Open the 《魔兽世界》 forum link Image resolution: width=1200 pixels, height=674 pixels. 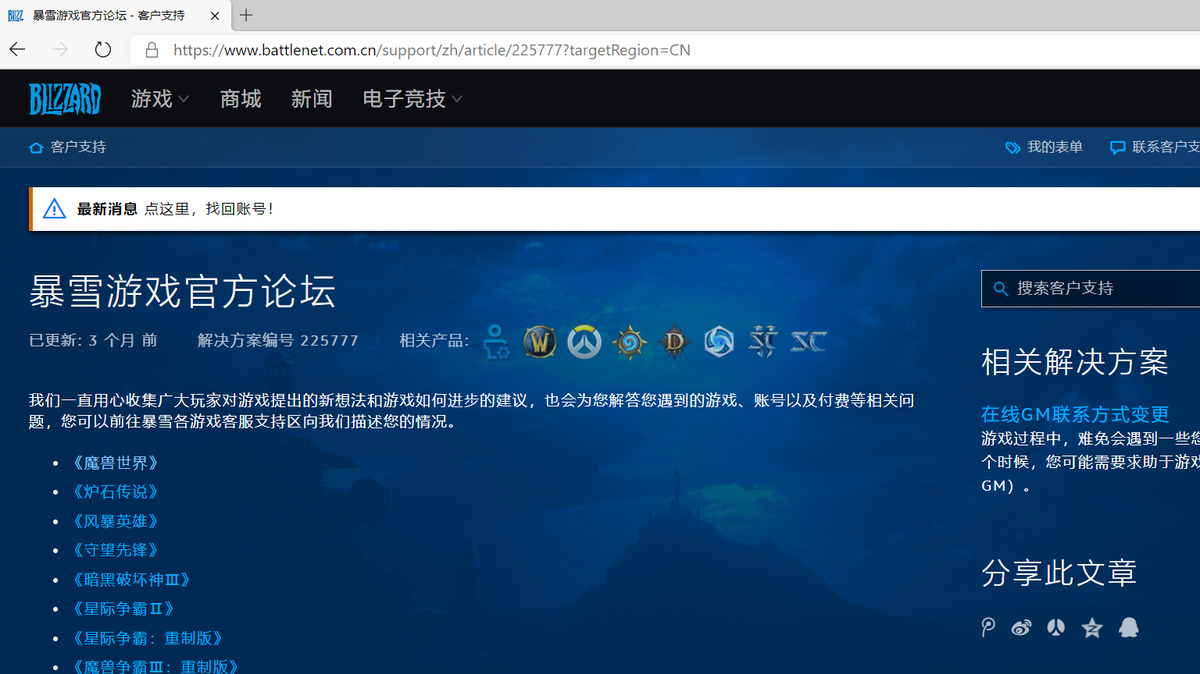point(116,463)
